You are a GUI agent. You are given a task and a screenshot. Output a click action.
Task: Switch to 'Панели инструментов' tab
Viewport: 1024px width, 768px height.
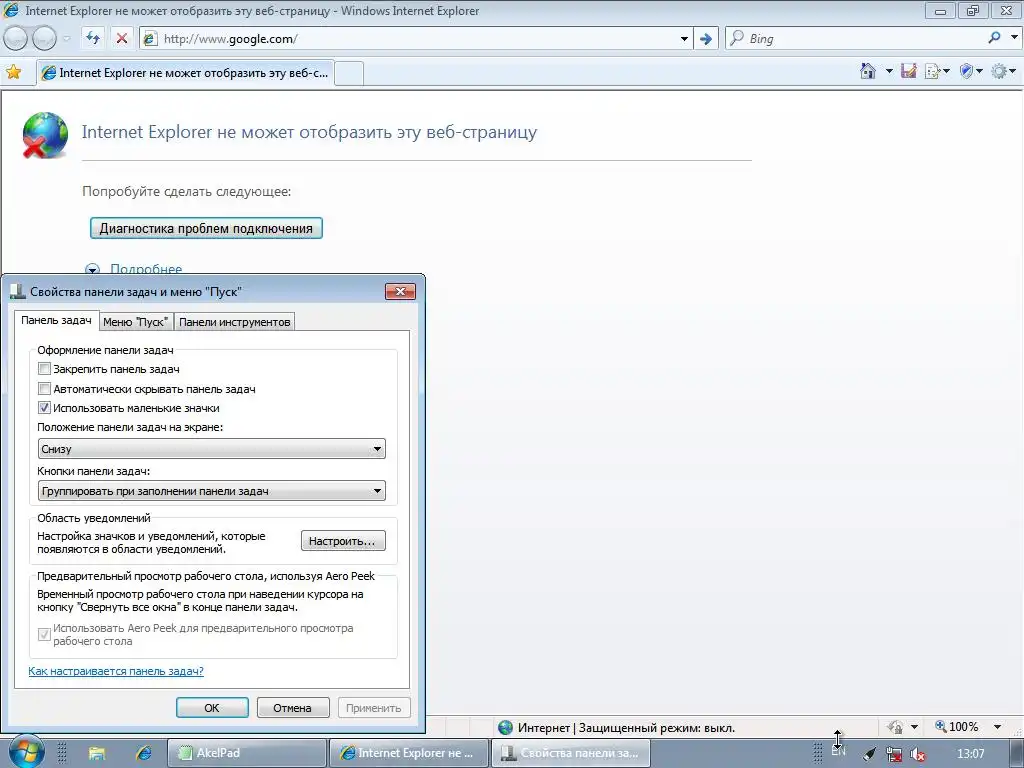234,322
